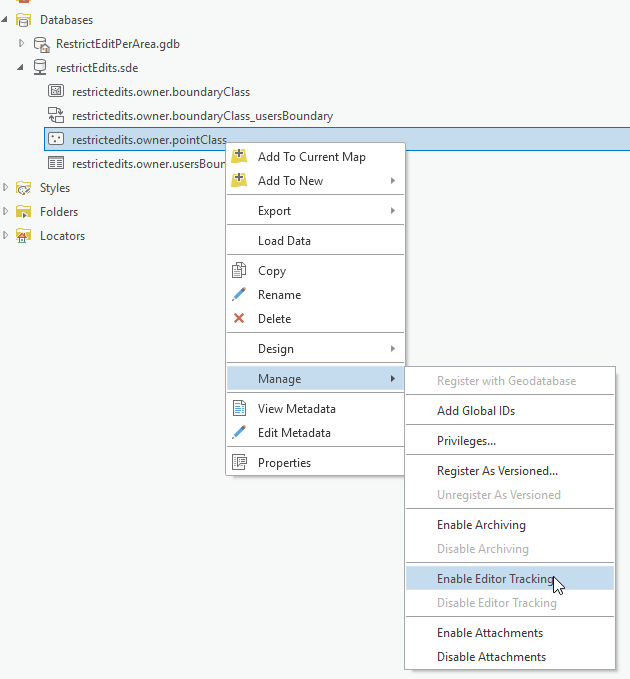Select the boundaryClass_usersBoundary relationship class item
Viewport: 630px width, 679px height.
pos(202,116)
